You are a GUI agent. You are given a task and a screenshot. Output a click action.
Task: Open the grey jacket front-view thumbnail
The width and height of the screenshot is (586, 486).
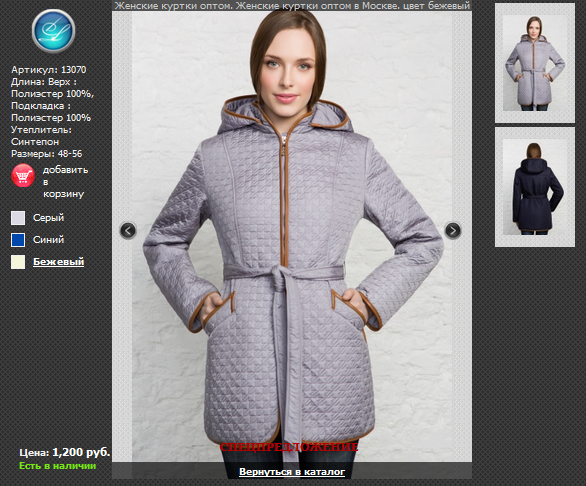click(535, 63)
